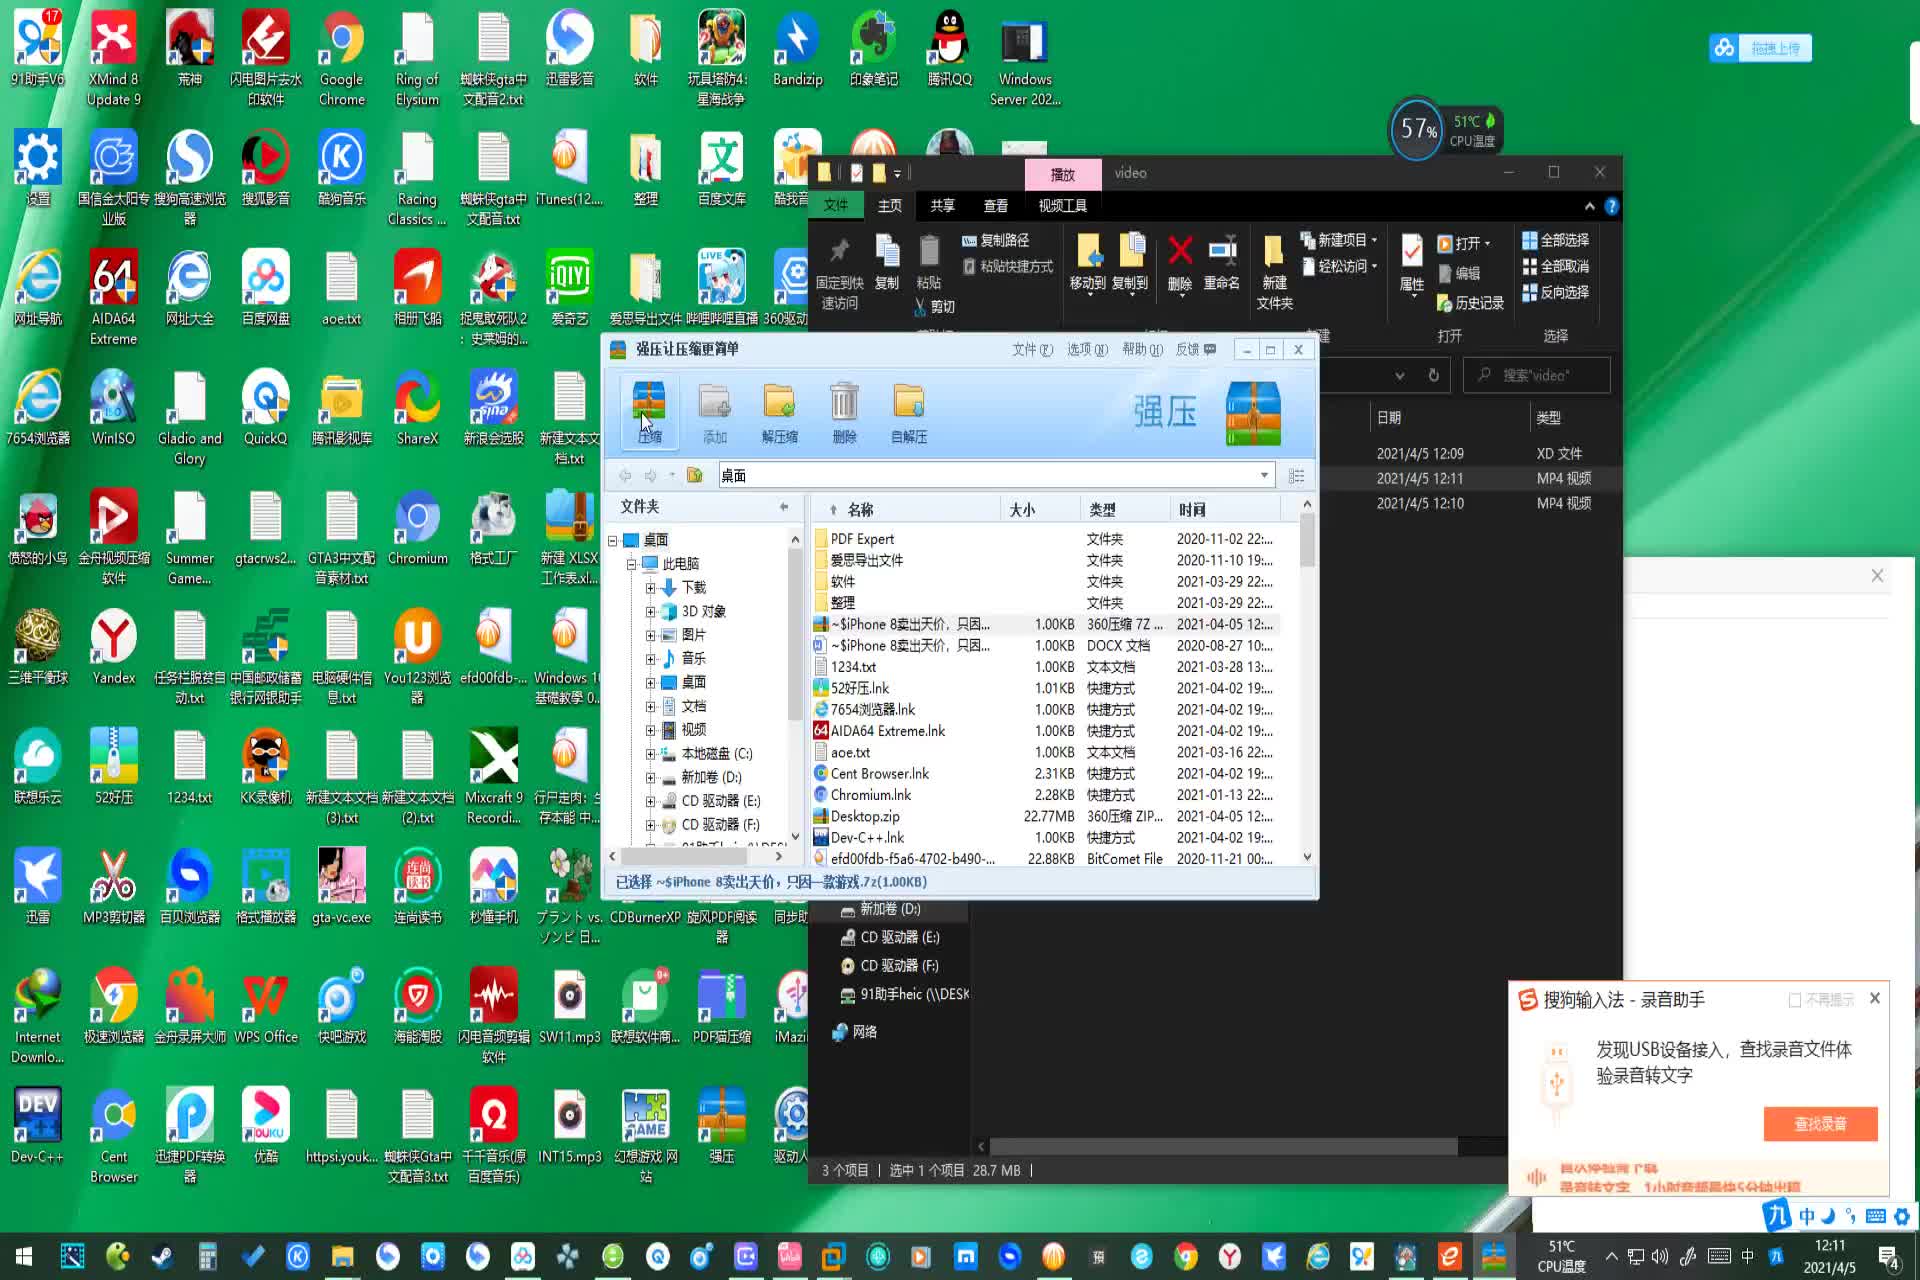Select Desktop.zip in the file list

(x=865, y=816)
